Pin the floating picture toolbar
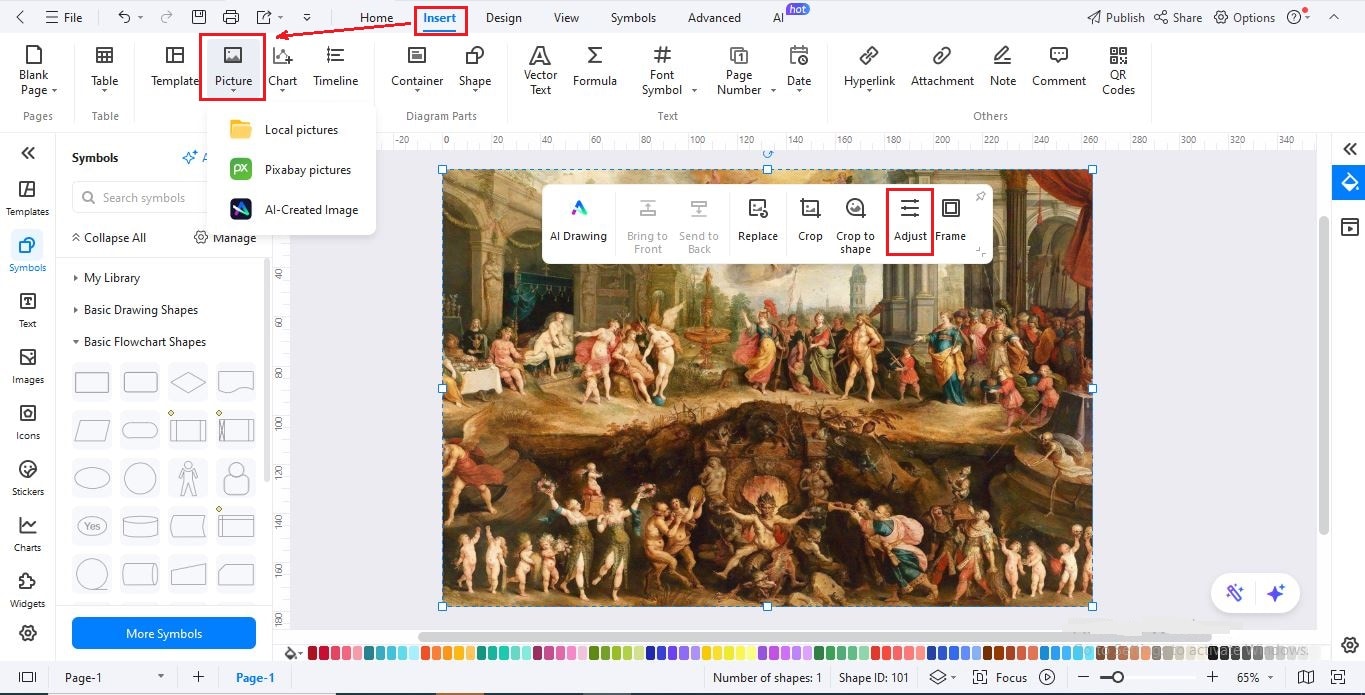The image size is (1365, 695). (980, 196)
